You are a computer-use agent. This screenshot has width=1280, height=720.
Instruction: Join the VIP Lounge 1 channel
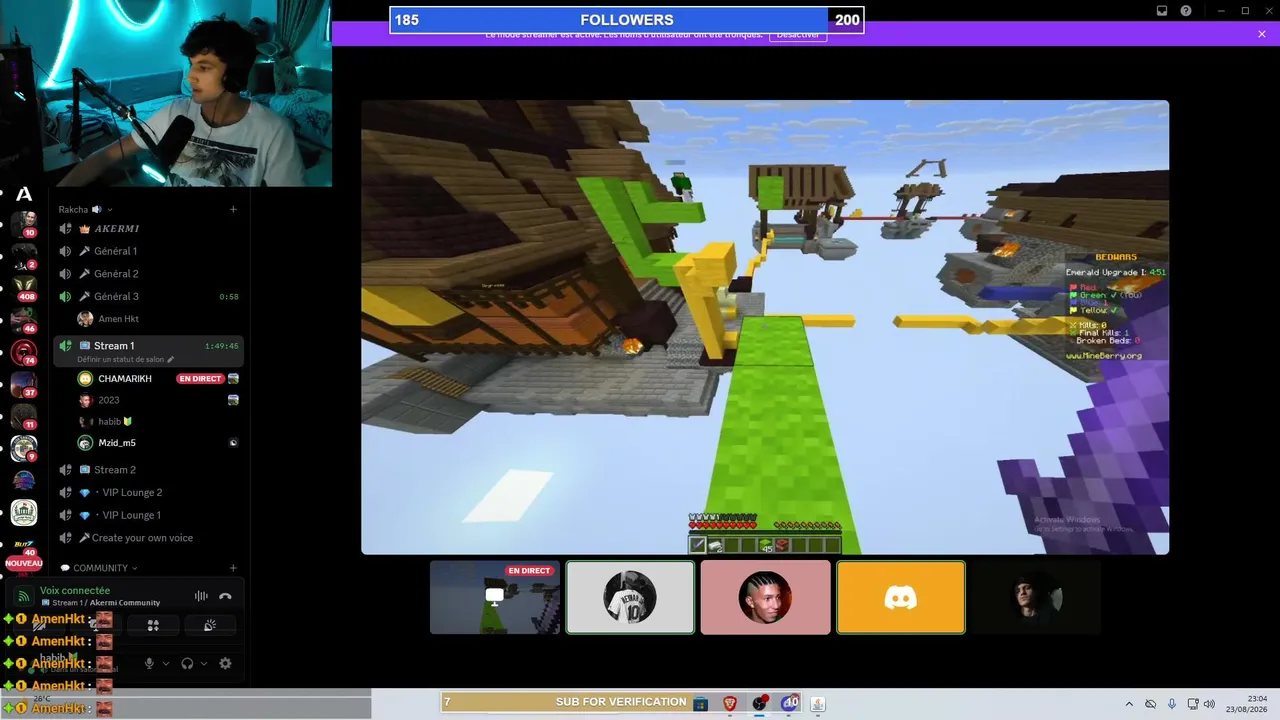[x=150, y=515]
